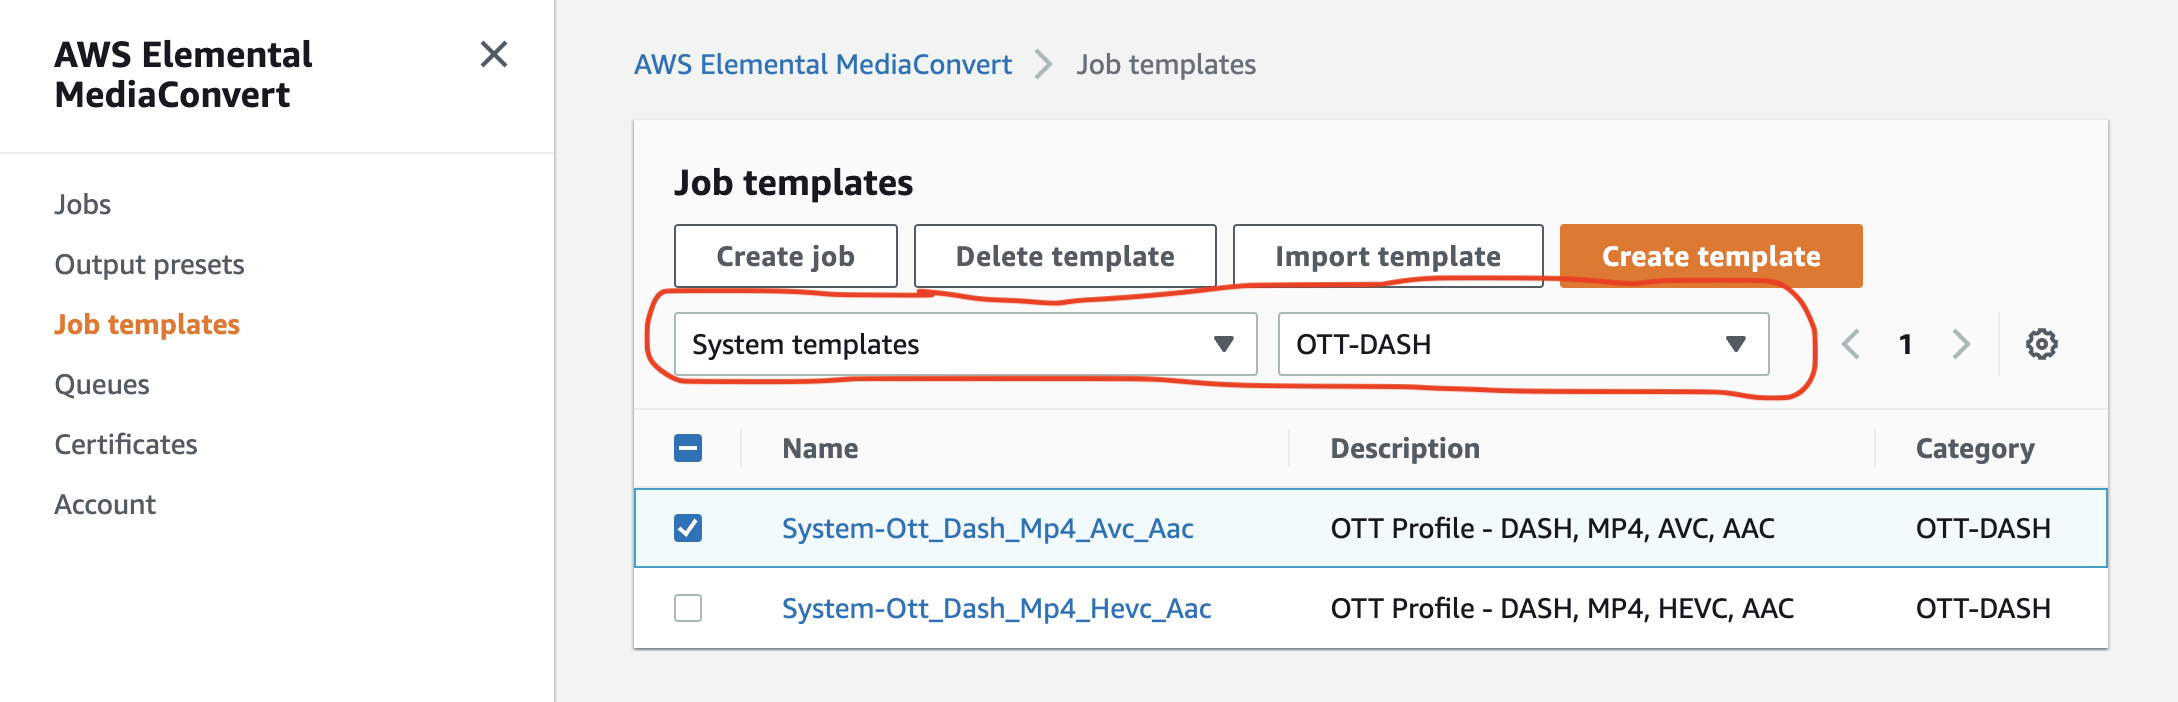Open Output presets in the sidebar
The height and width of the screenshot is (702, 2178).
point(149,264)
